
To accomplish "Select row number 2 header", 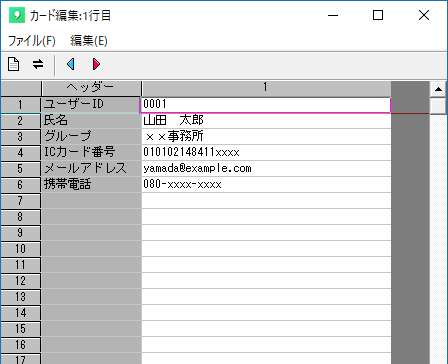I will [21, 121].
